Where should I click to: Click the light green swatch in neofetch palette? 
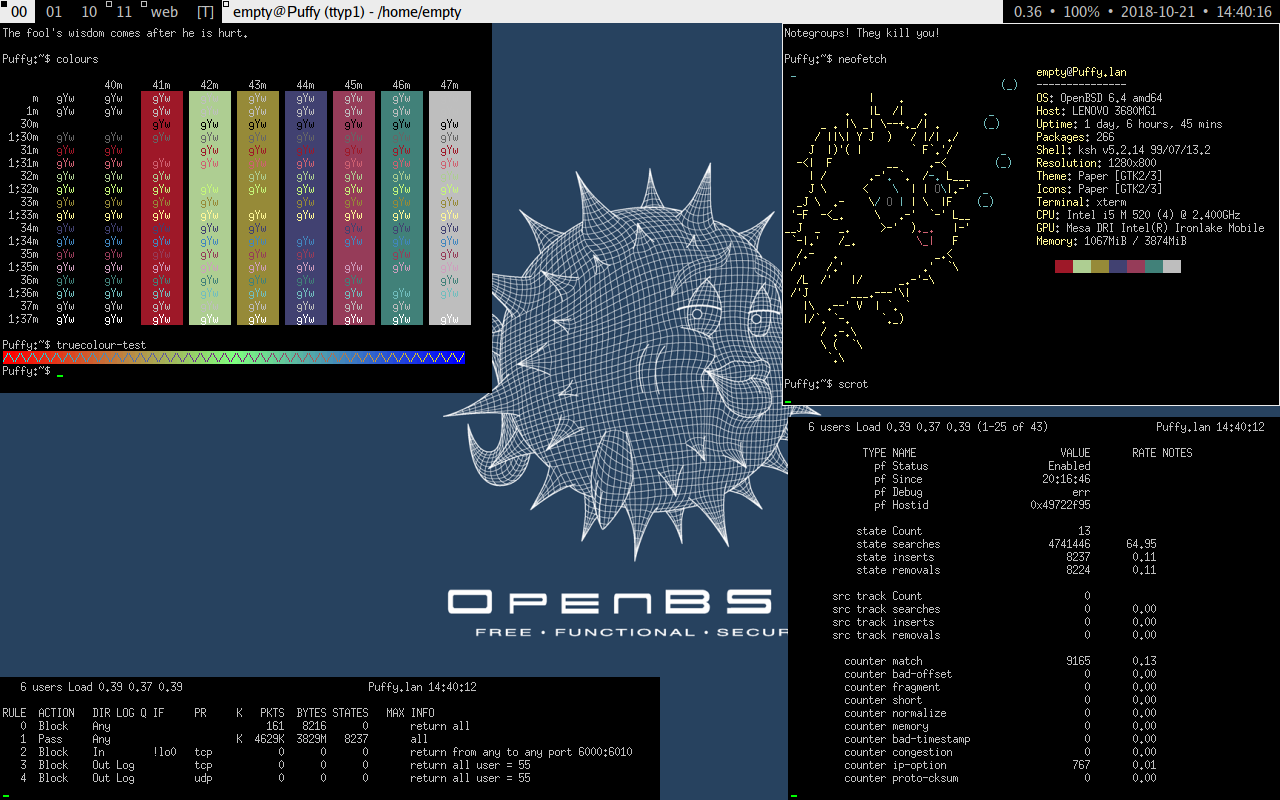(x=1082, y=267)
